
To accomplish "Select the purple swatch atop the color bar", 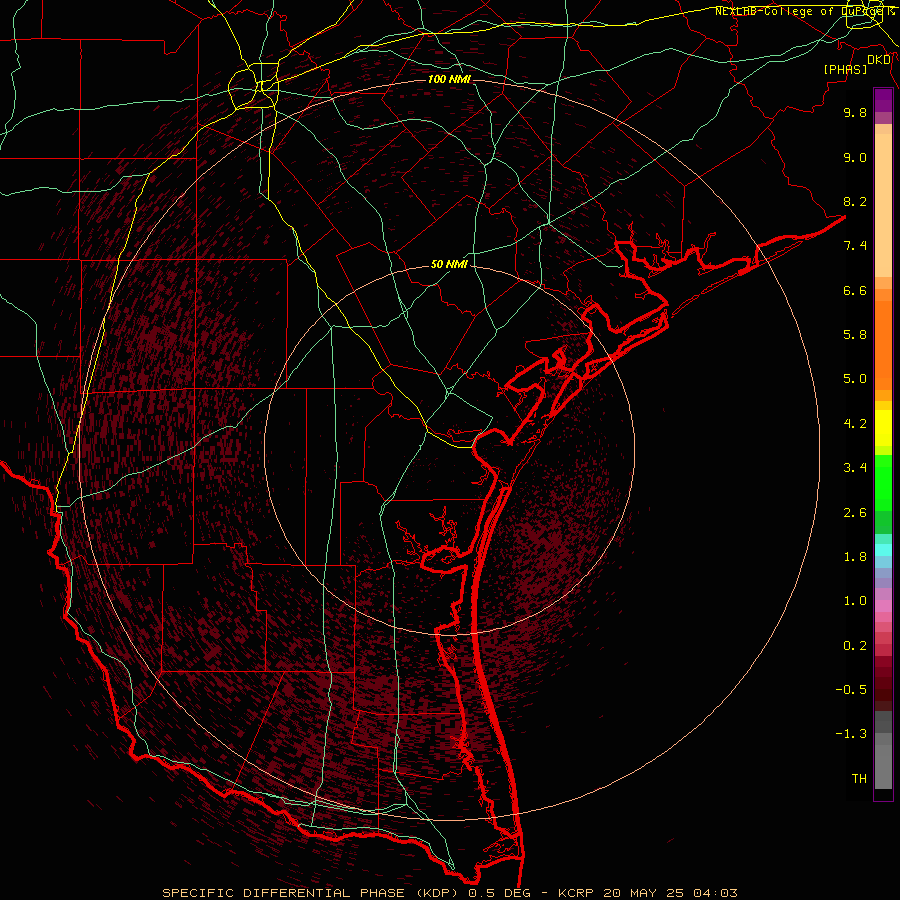I will click(883, 100).
